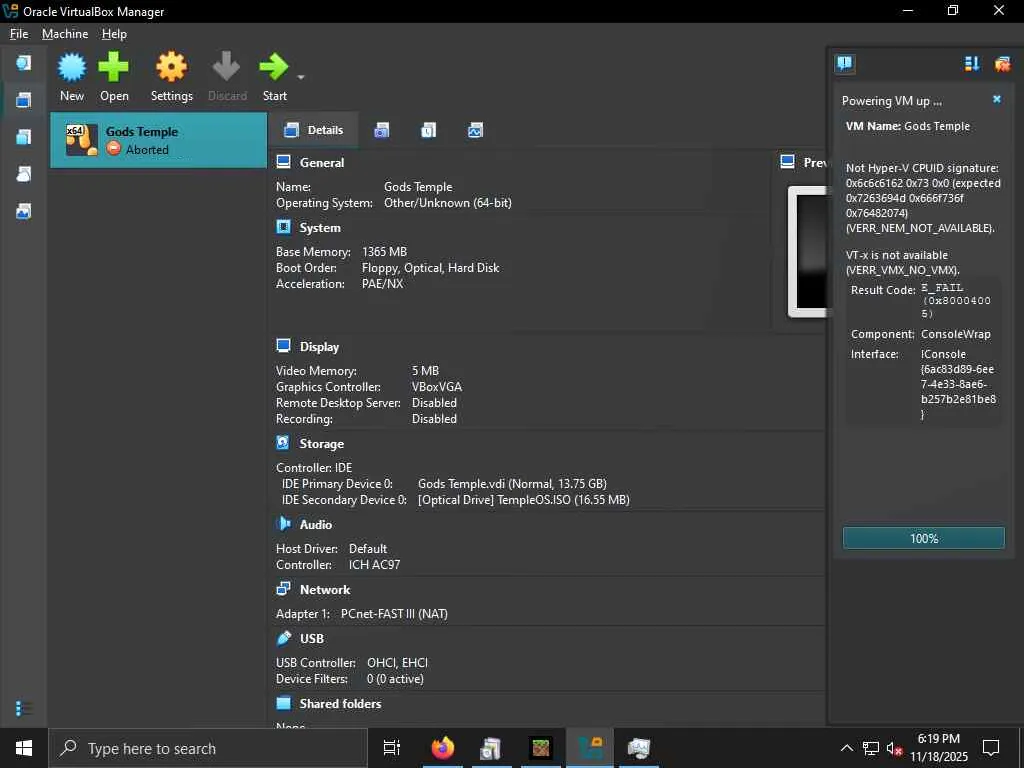Toggle the sidebar text list icon at bottom-left
The height and width of the screenshot is (768, 1024).
coord(24,708)
